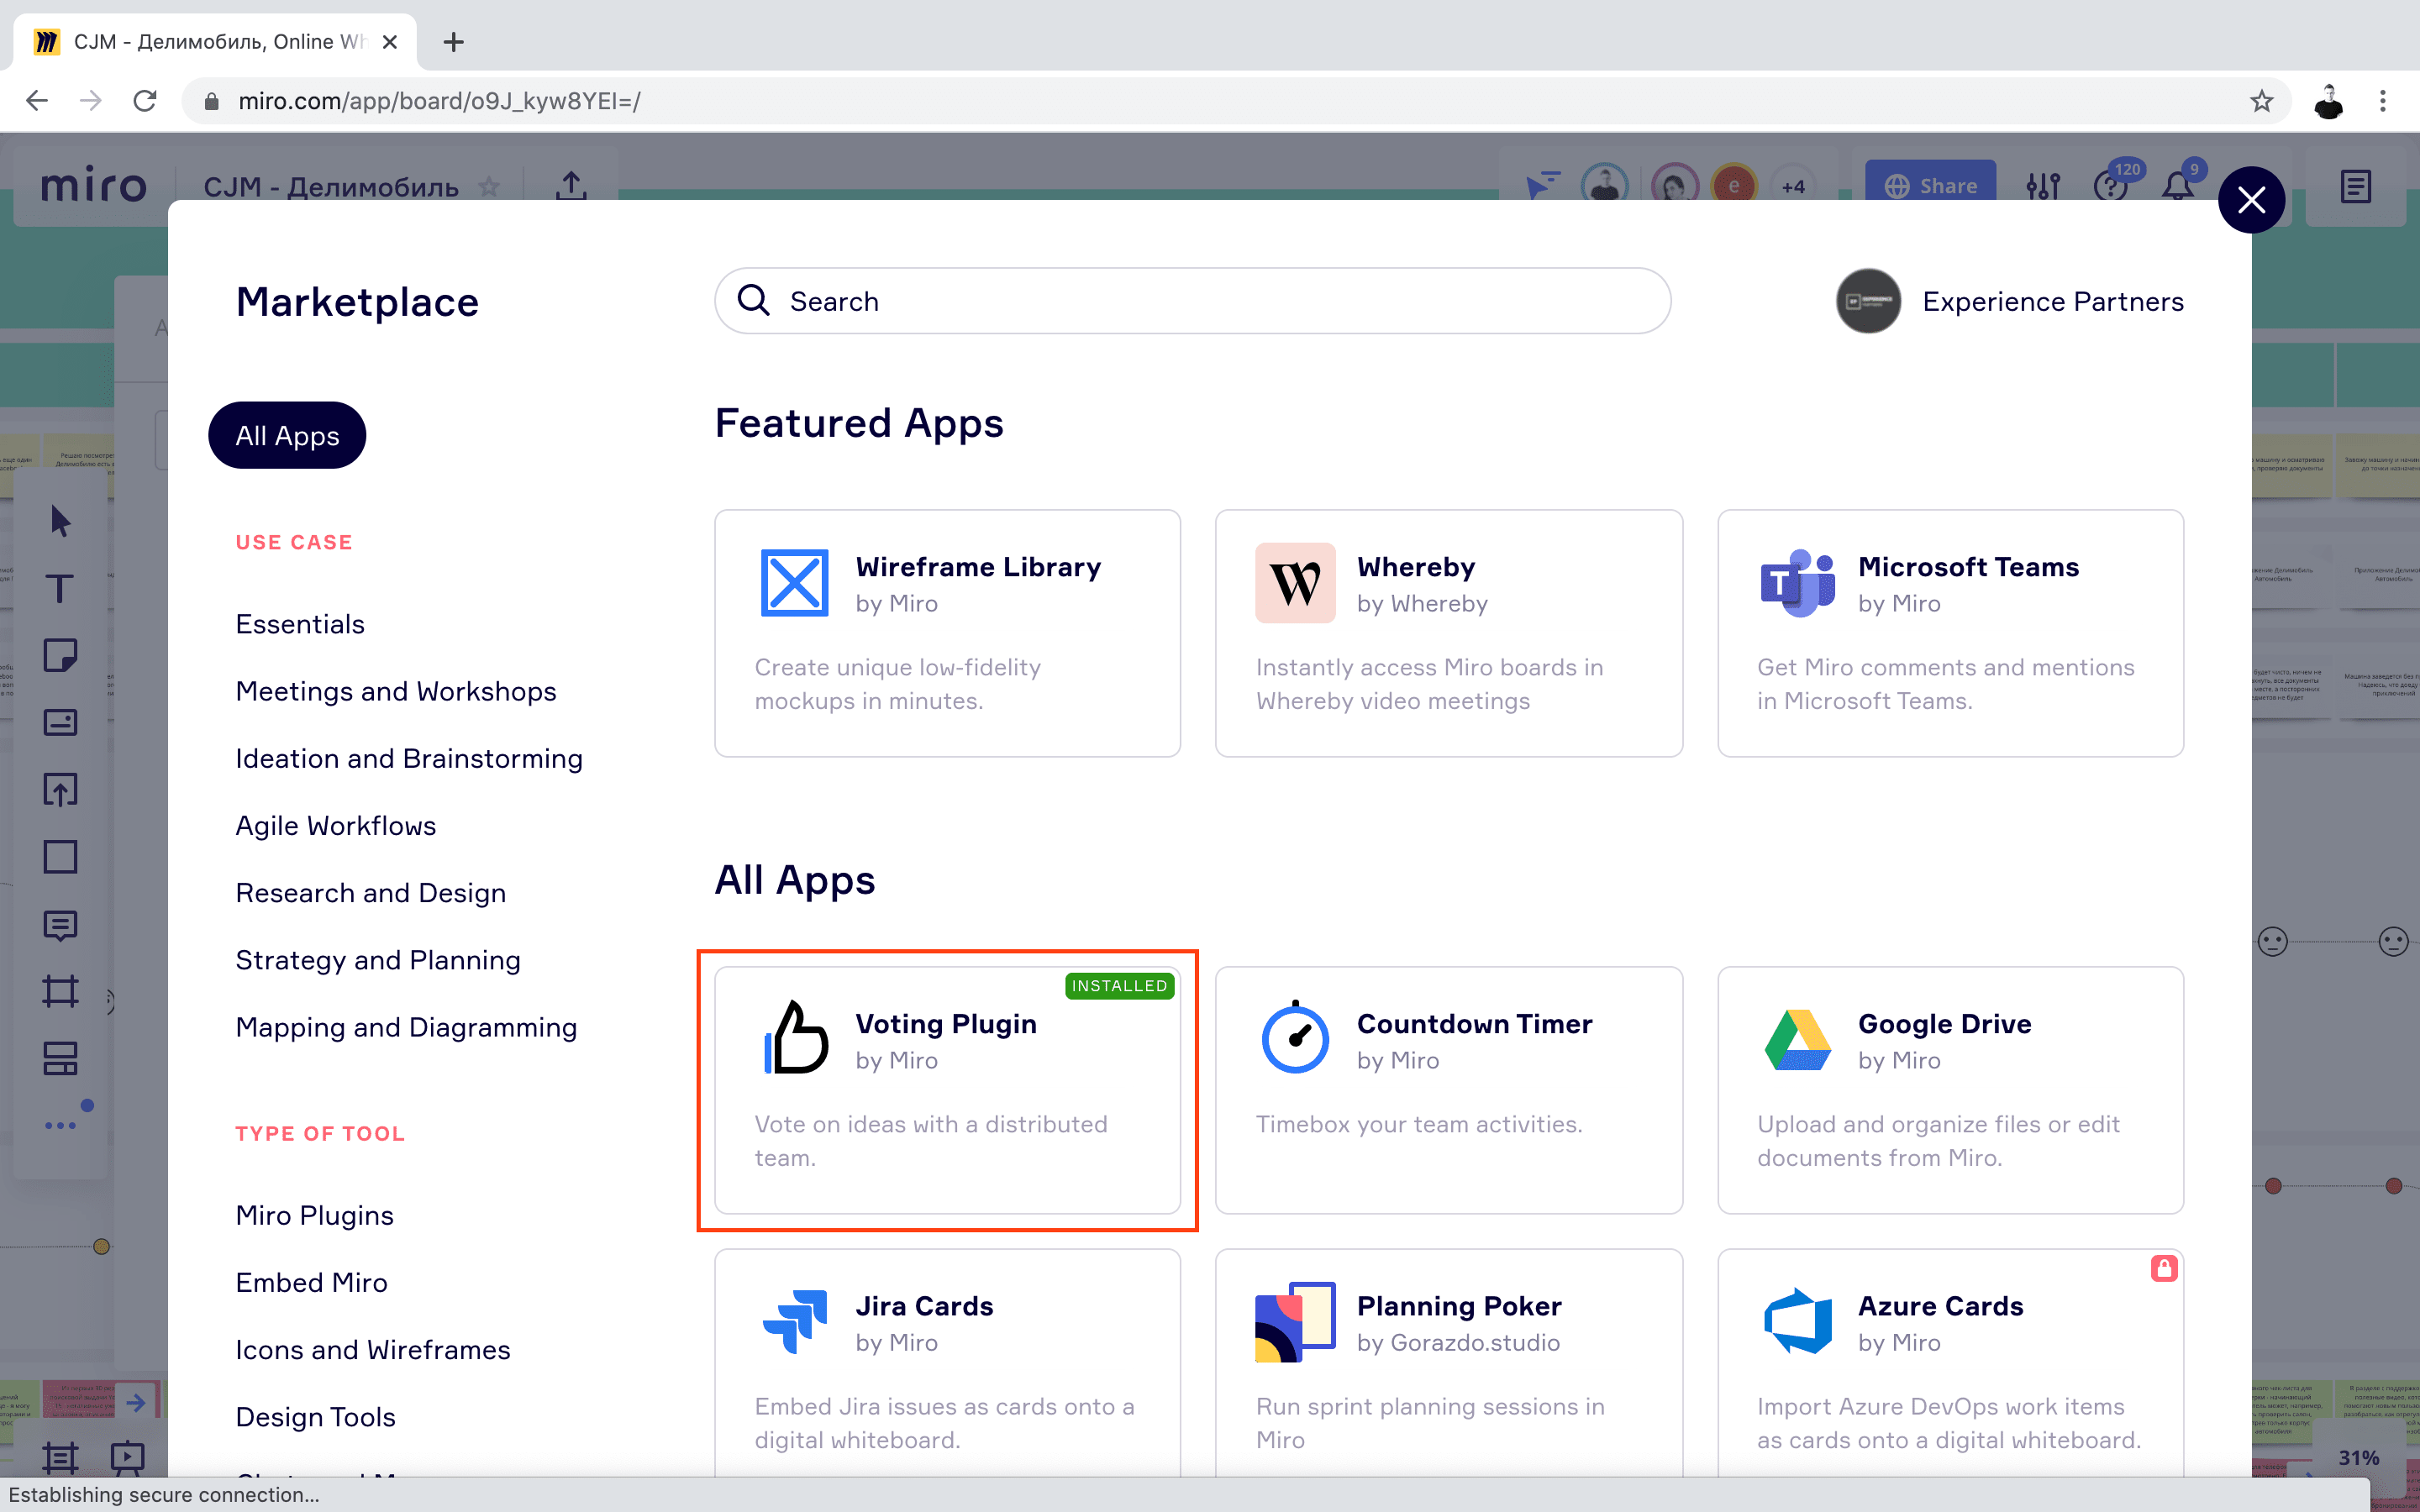
Task: Select the Google Drive app icon
Action: pyautogui.click(x=1797, y=1040)
